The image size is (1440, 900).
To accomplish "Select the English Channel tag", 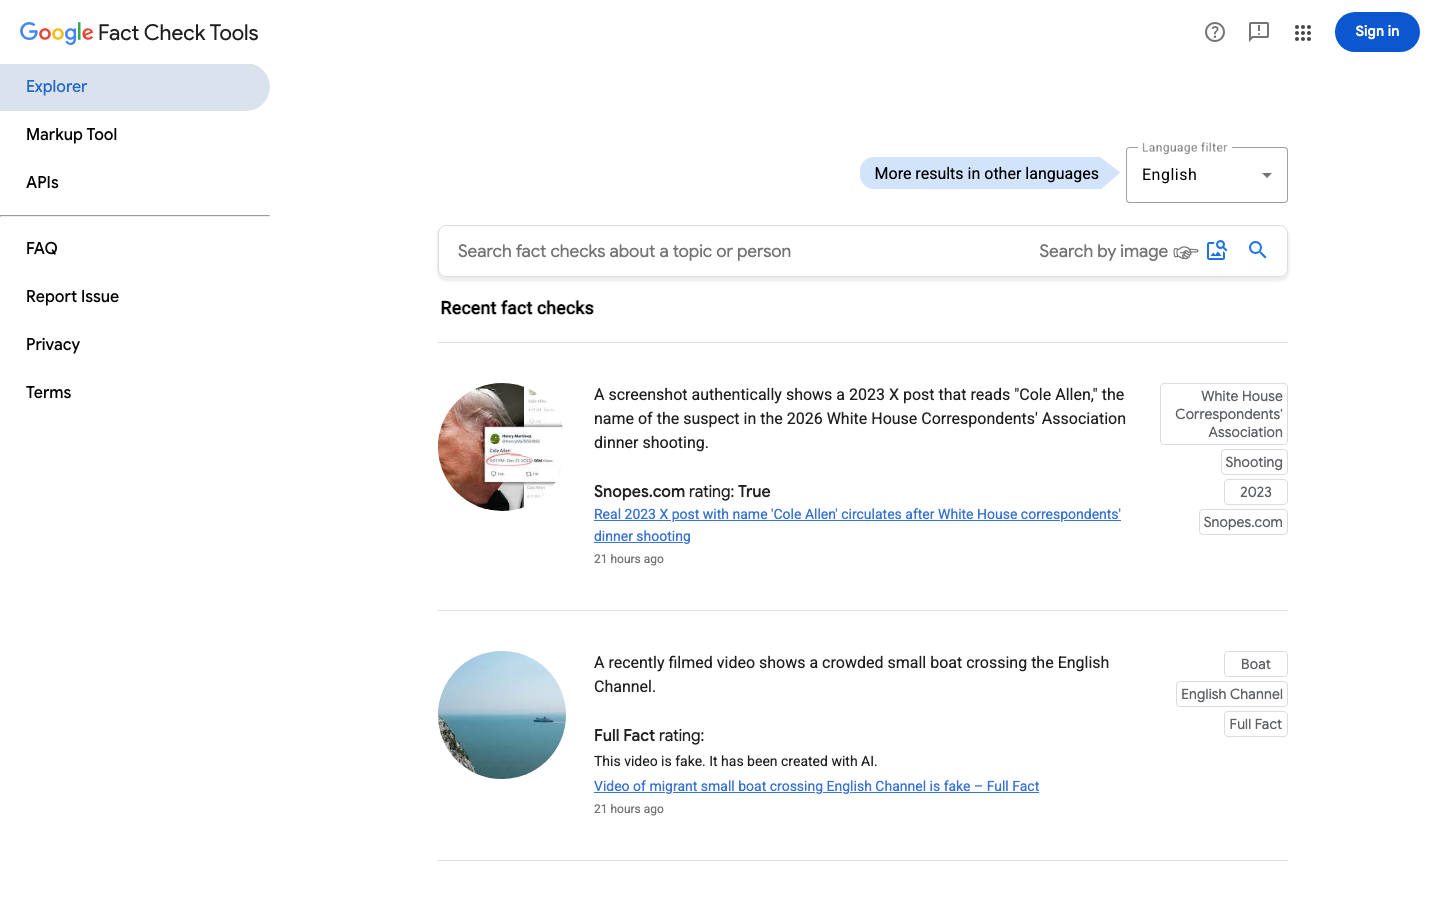I will pyautogui.click(x=1232, y=694).
